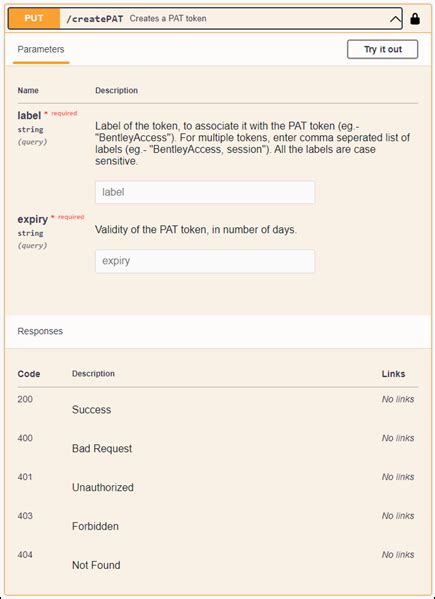Click the Responses section header

[40, 331]
